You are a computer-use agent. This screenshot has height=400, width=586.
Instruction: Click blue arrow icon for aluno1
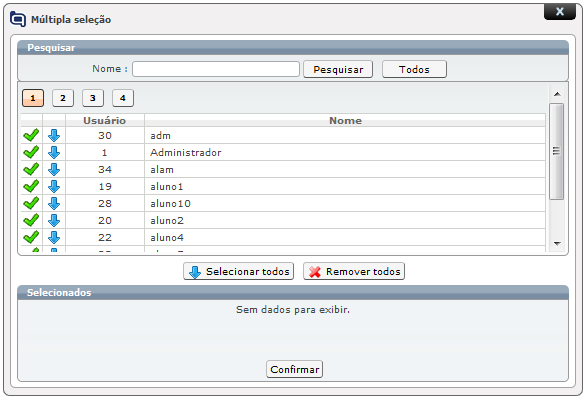coord(54,187)
